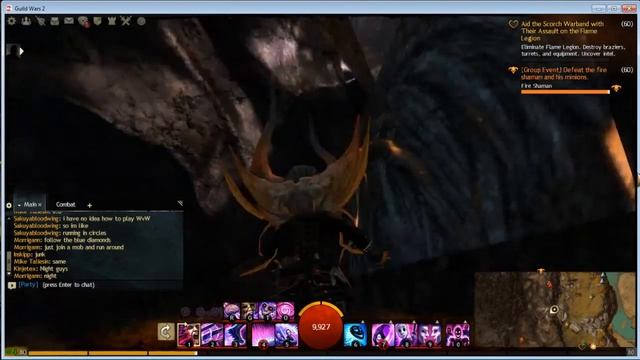Open the skill picker arrow above skill 0
The height and width of the screenshot is (360, 640).
(x=465, y=322)
